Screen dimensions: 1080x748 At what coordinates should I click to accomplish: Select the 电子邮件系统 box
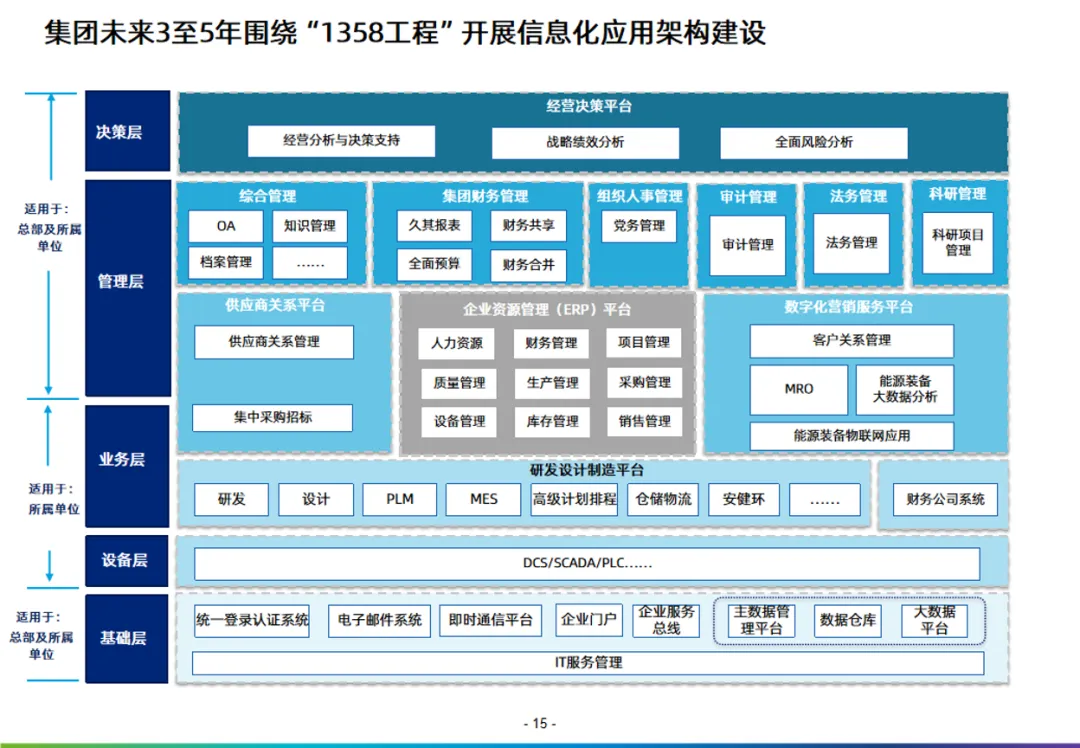pos(380,621)
